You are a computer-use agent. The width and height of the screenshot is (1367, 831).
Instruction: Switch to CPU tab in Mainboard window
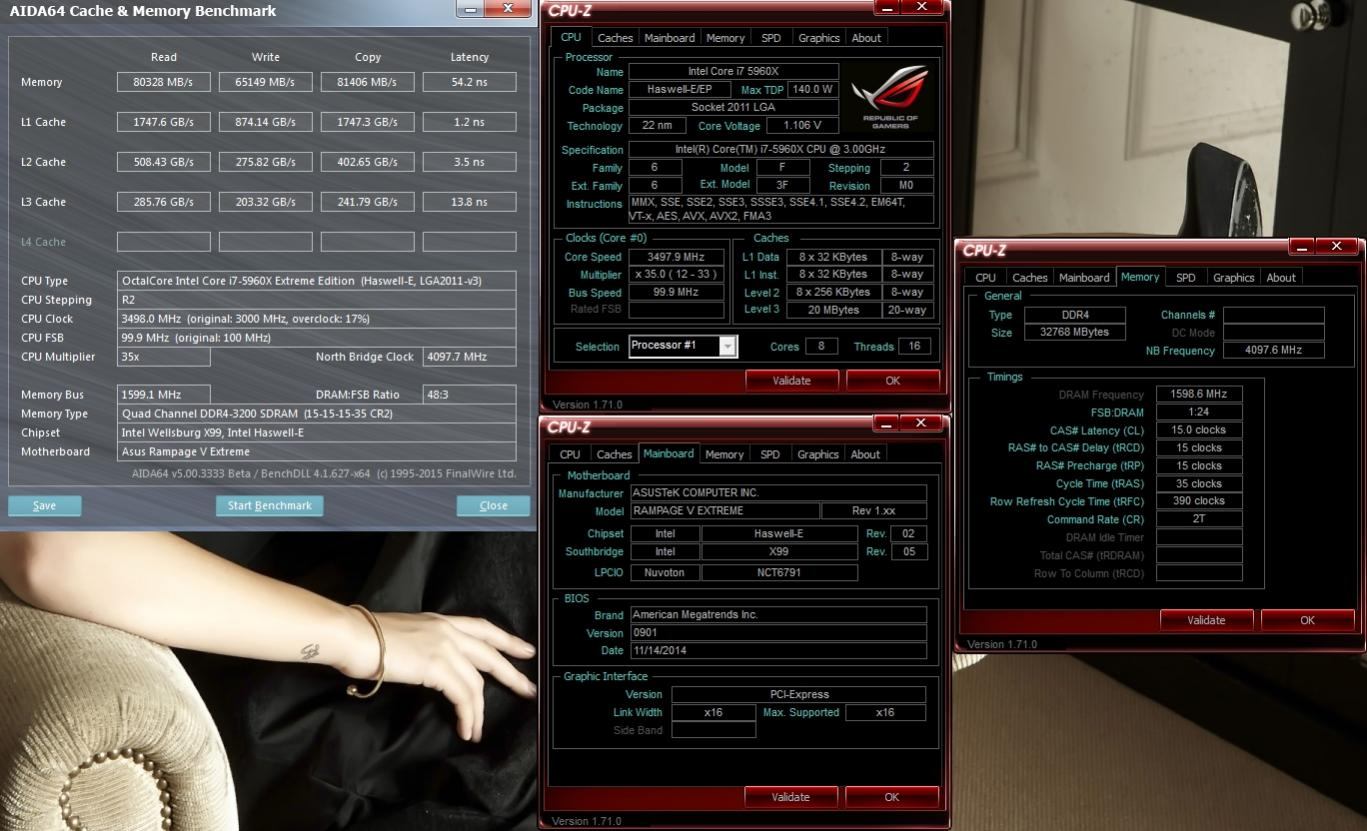pyautogui.click(x=570, y=454)
